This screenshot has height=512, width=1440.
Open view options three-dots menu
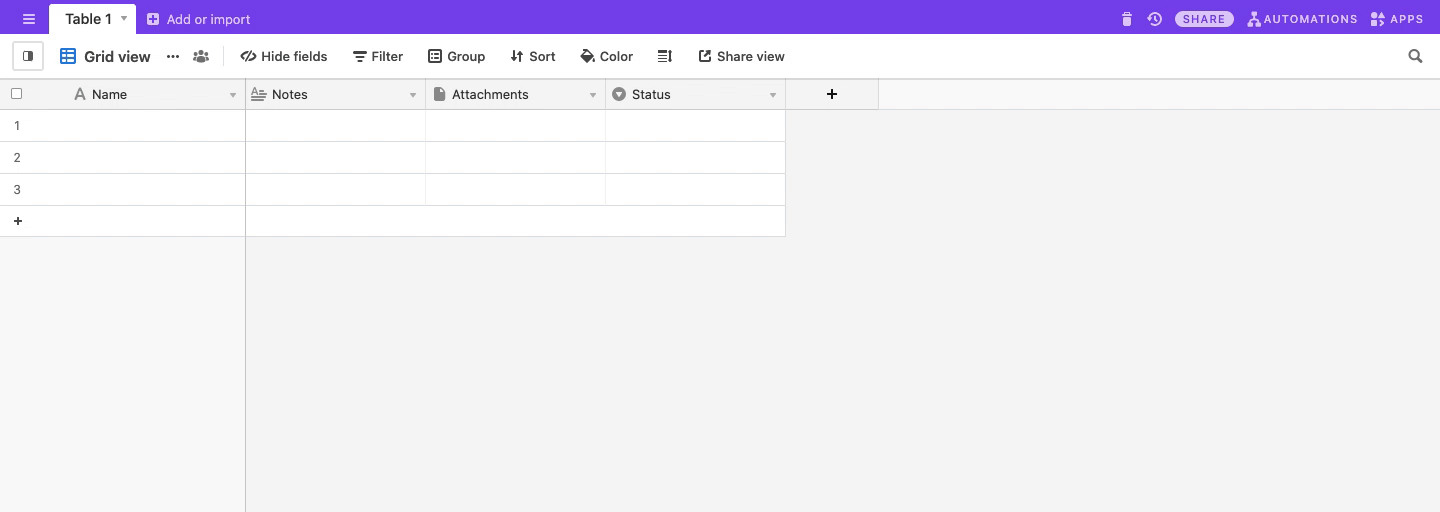pos(173,56)
